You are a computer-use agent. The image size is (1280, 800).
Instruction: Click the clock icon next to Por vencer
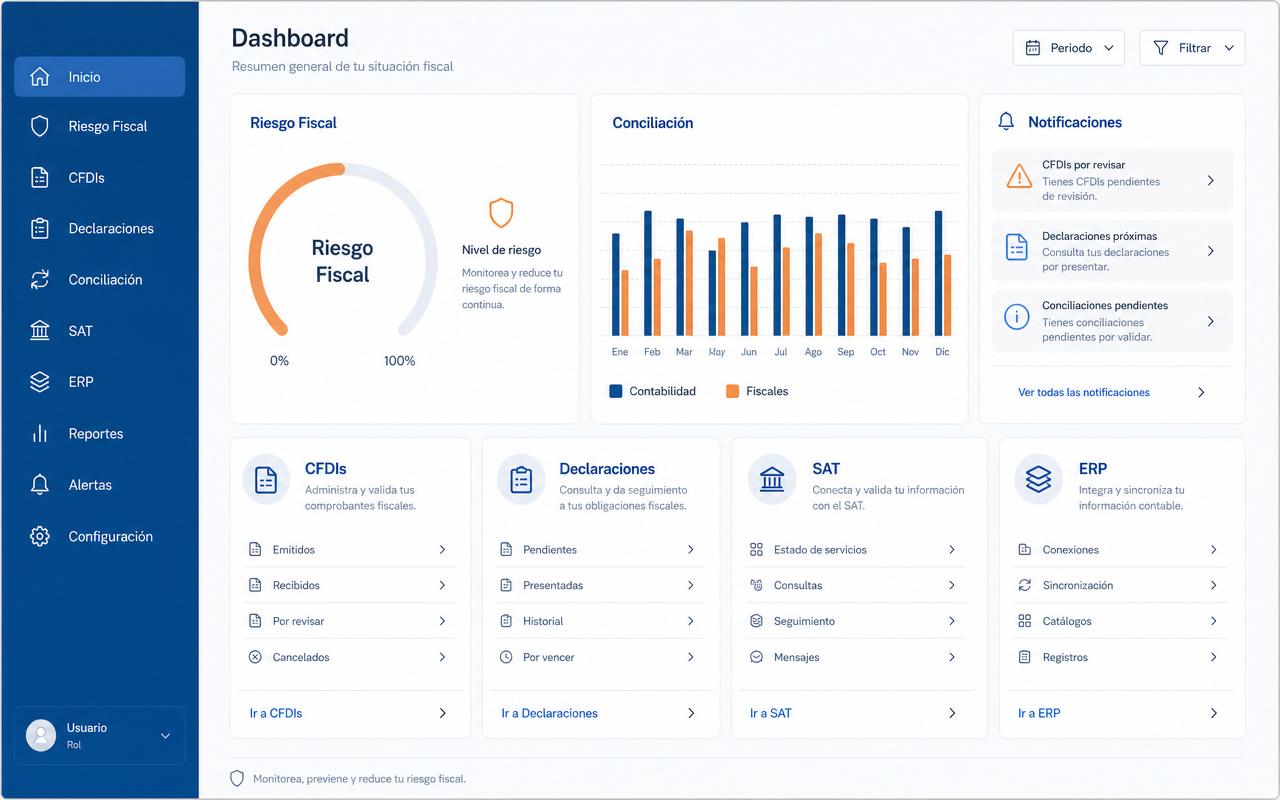pyautogui.click(x=506, y=657)
